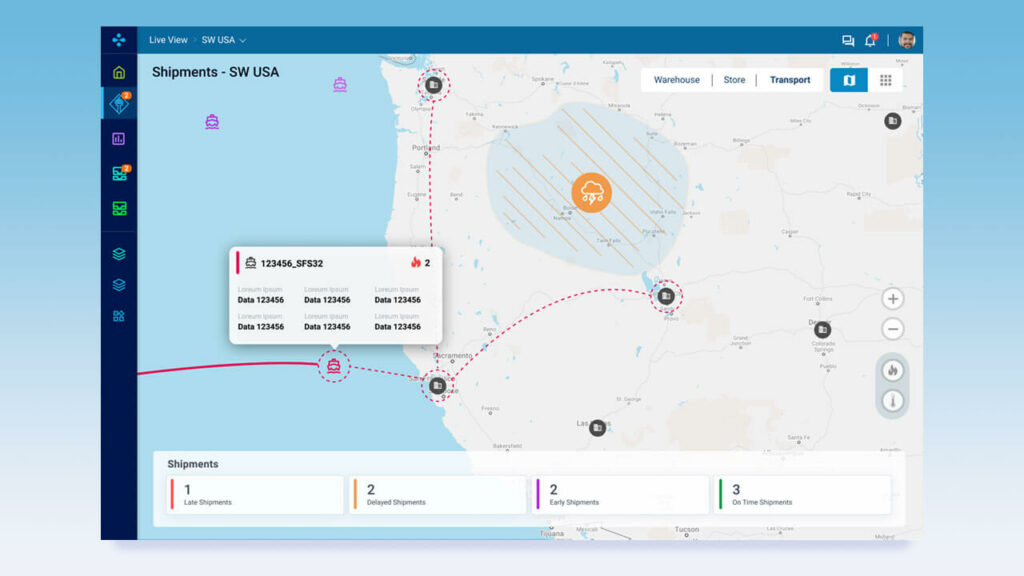
Task: Go to the Home icon in sidebar
Action: tap(119, 72)
